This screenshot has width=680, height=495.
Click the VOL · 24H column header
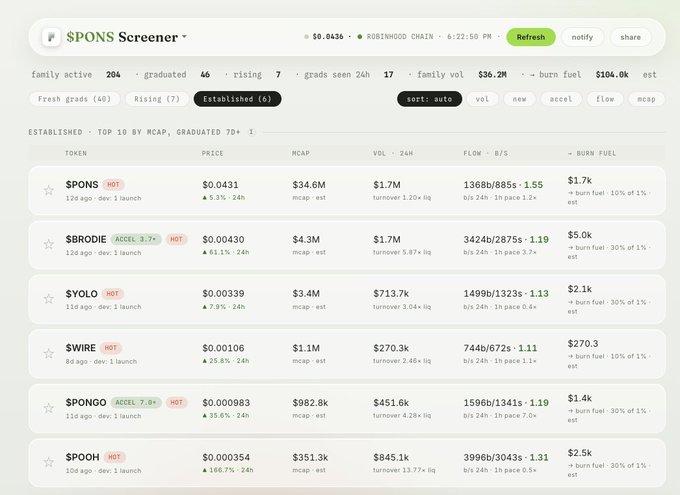point(393,153)
